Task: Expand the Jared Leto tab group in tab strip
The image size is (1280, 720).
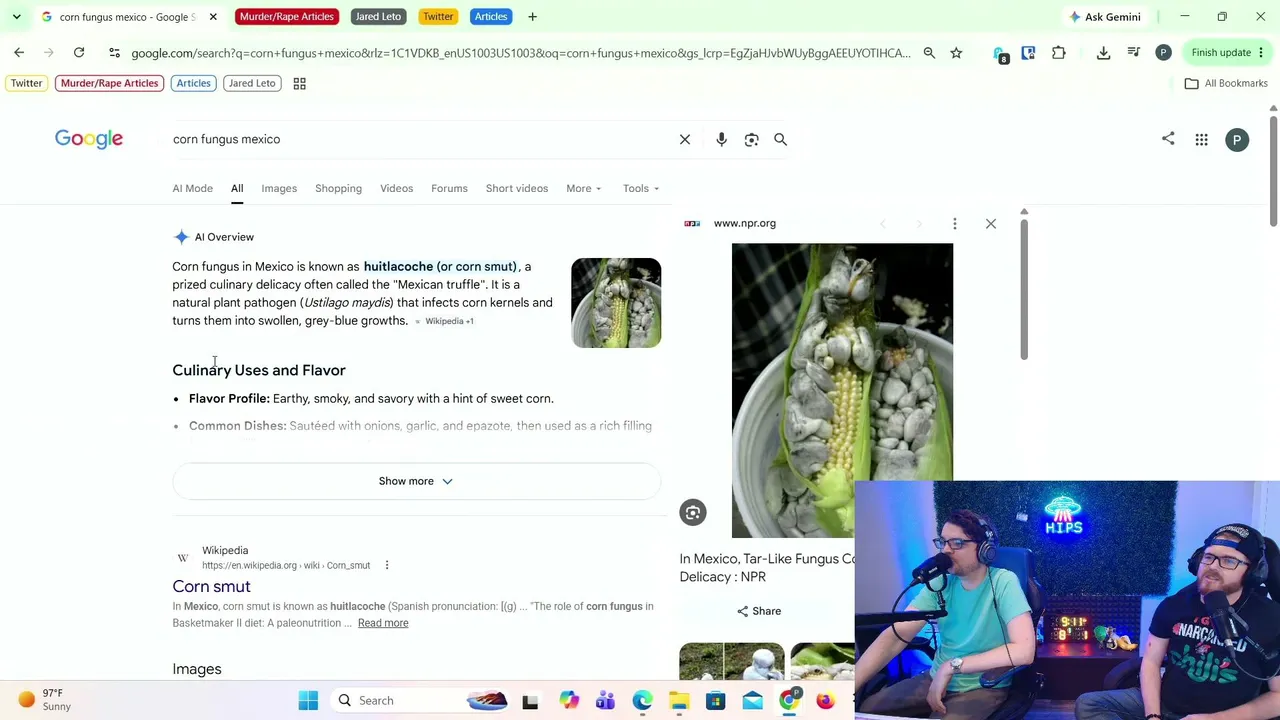Action: [378, 16]
